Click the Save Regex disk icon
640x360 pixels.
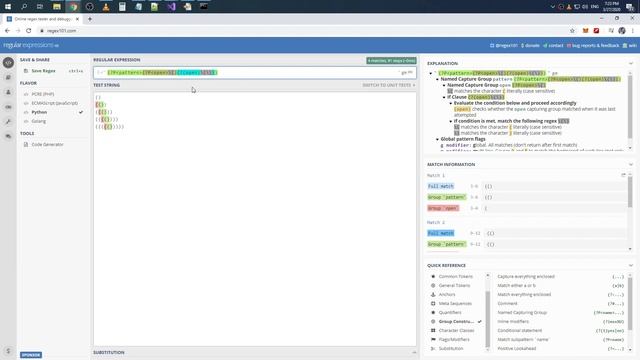[x=26, y=71]
